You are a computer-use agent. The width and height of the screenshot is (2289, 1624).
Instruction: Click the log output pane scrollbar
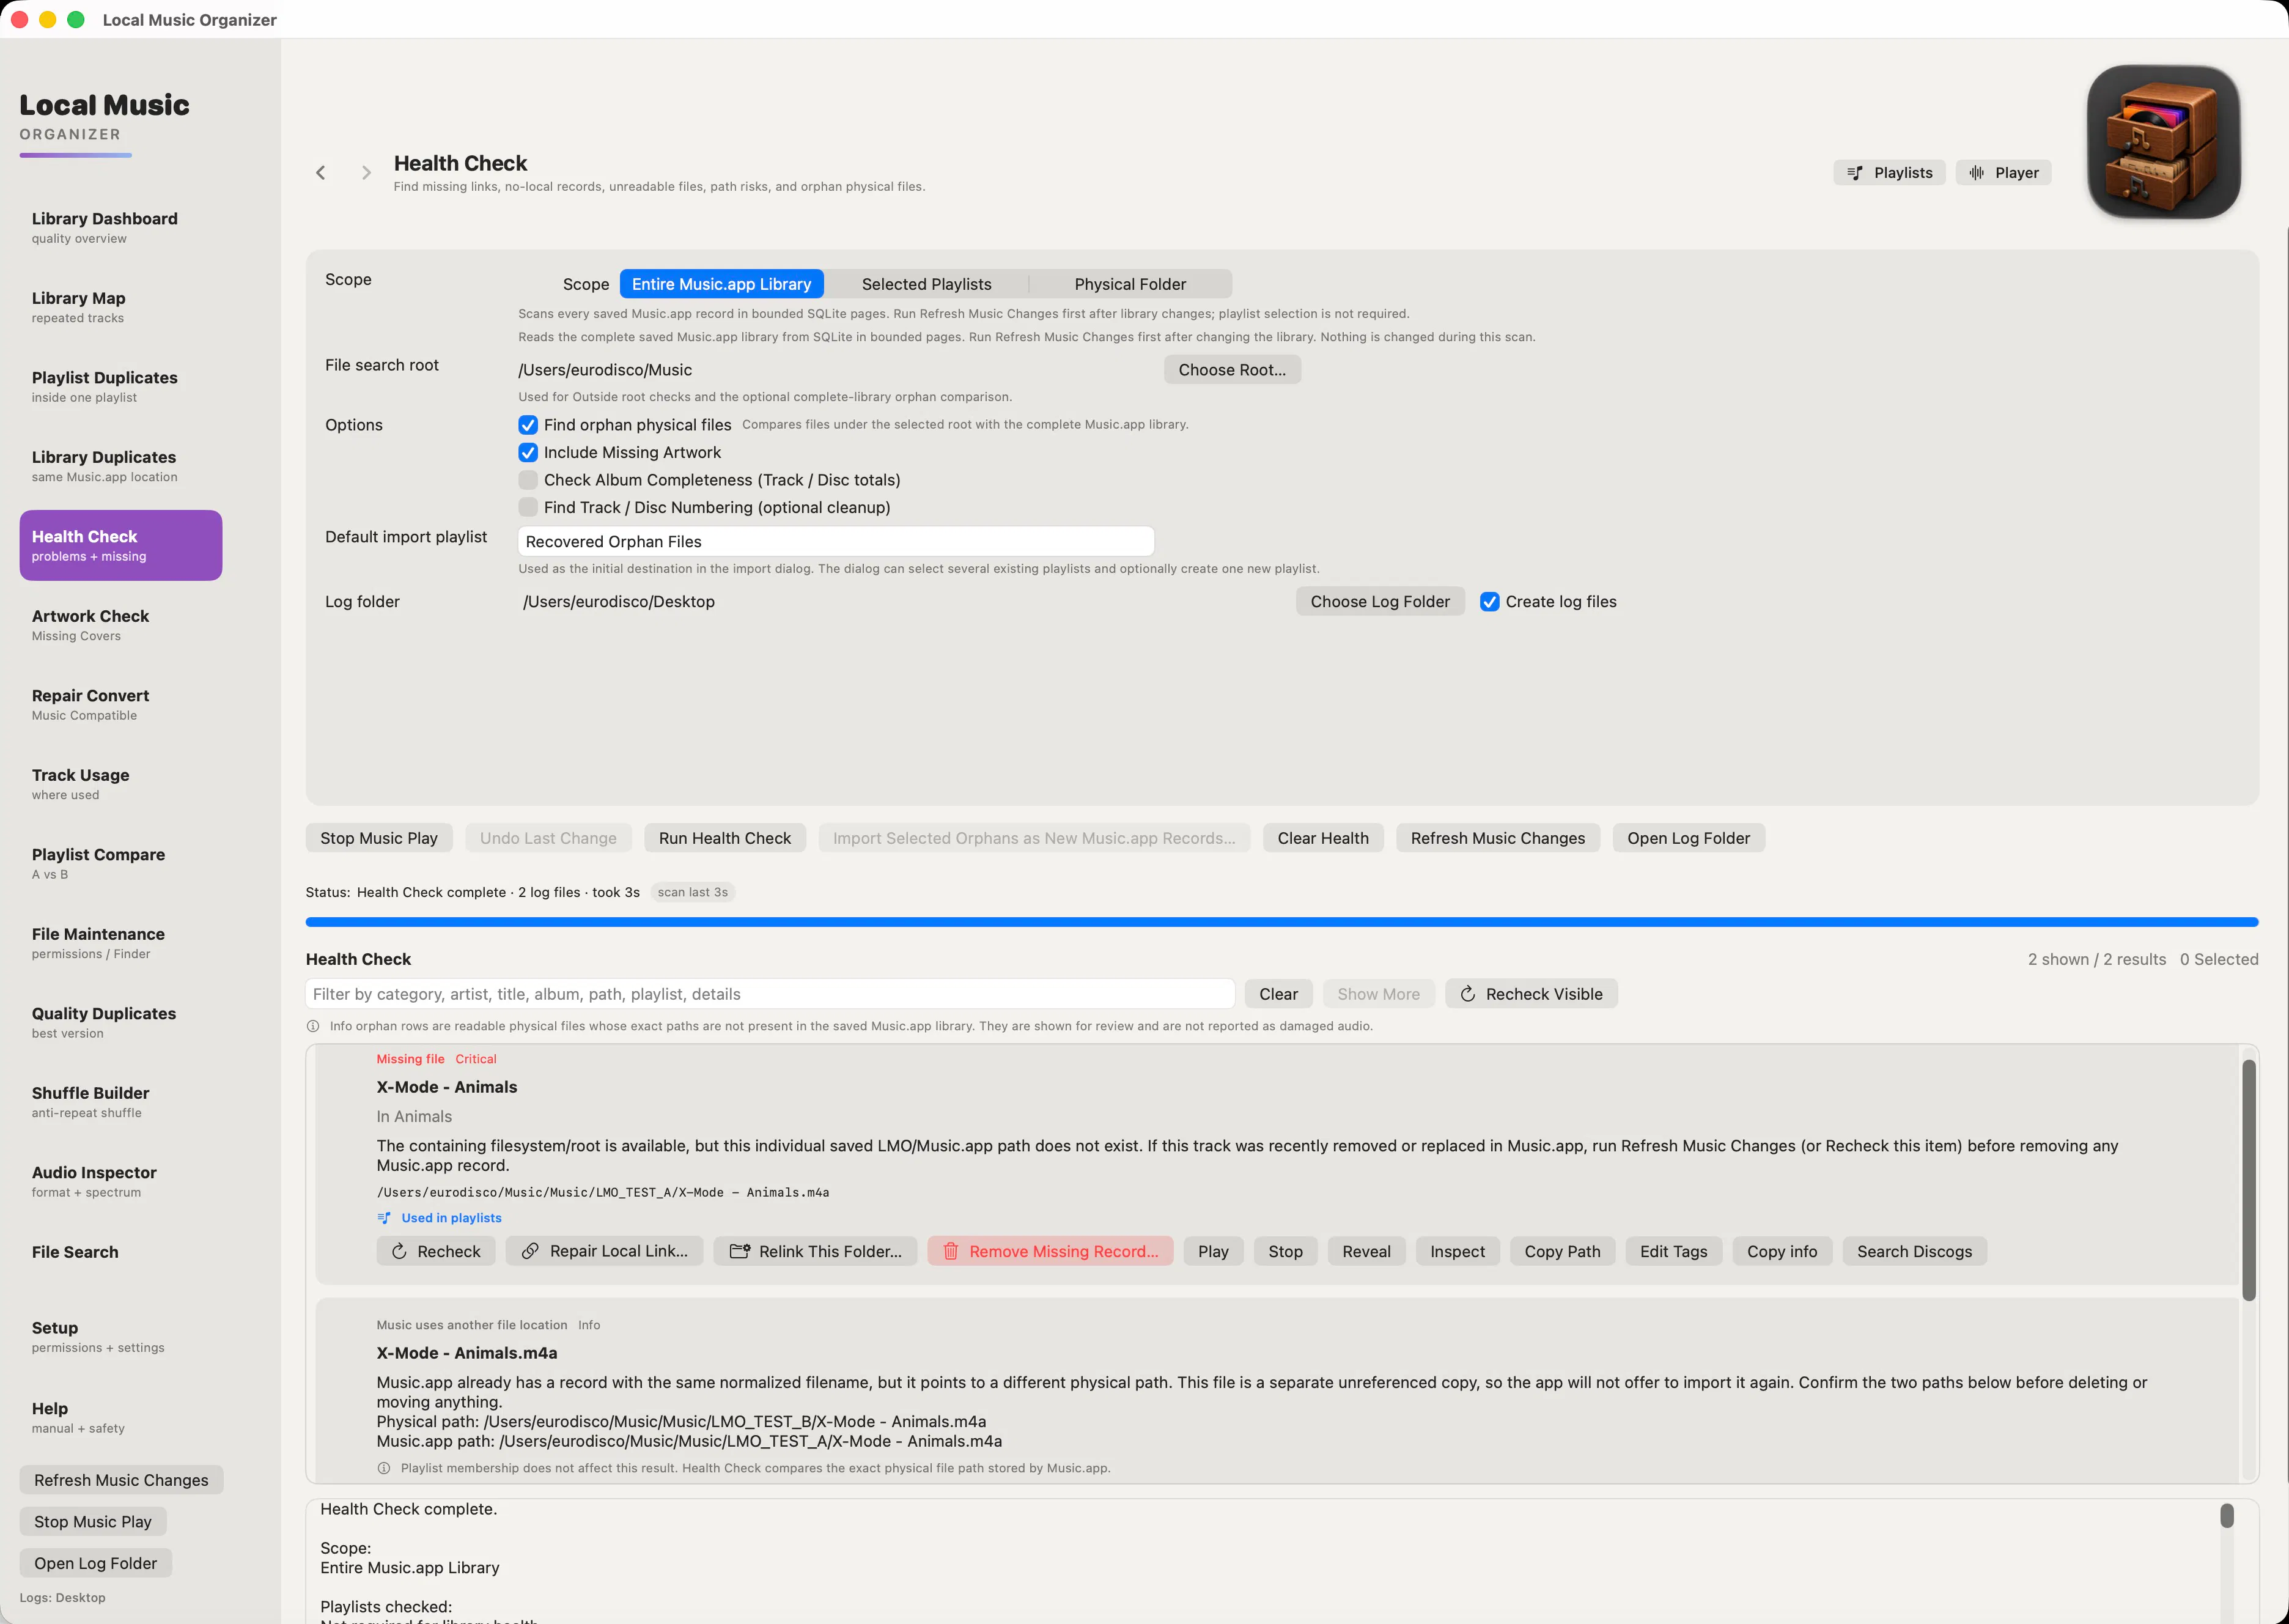click(x=2227, y=1516)
